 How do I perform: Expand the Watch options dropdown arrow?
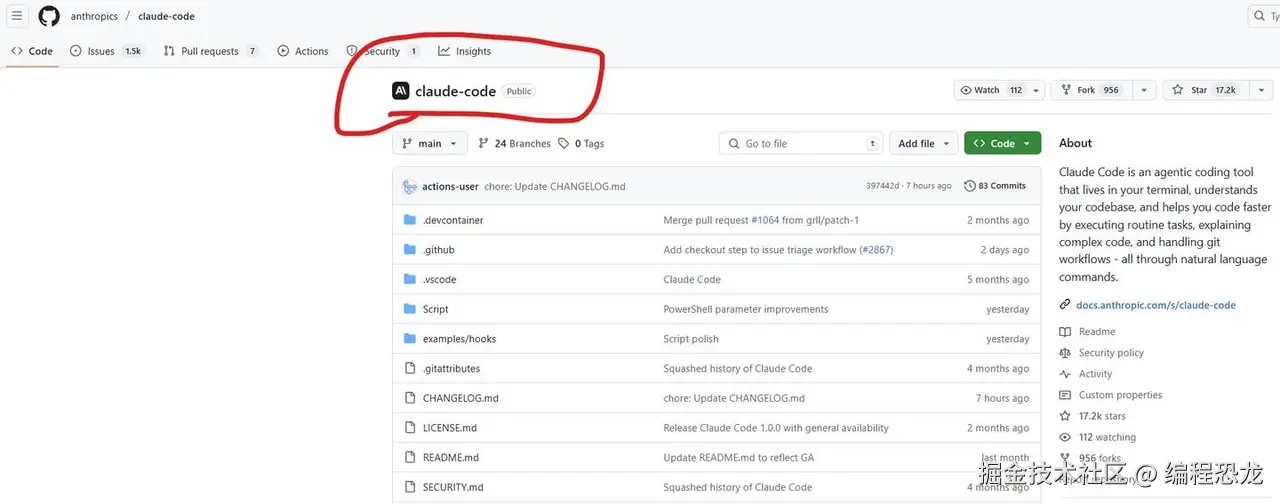(1036, 90)
